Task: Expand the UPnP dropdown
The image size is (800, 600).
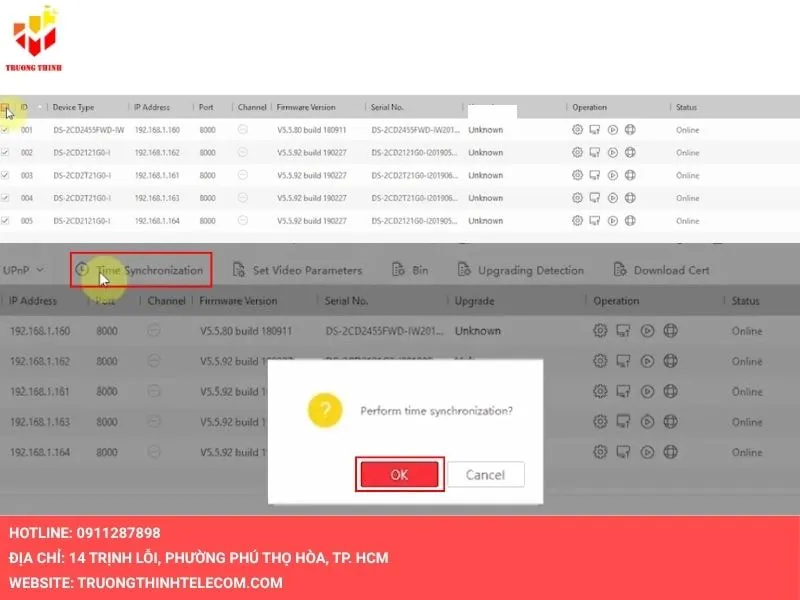Action: tap(40, 270)
